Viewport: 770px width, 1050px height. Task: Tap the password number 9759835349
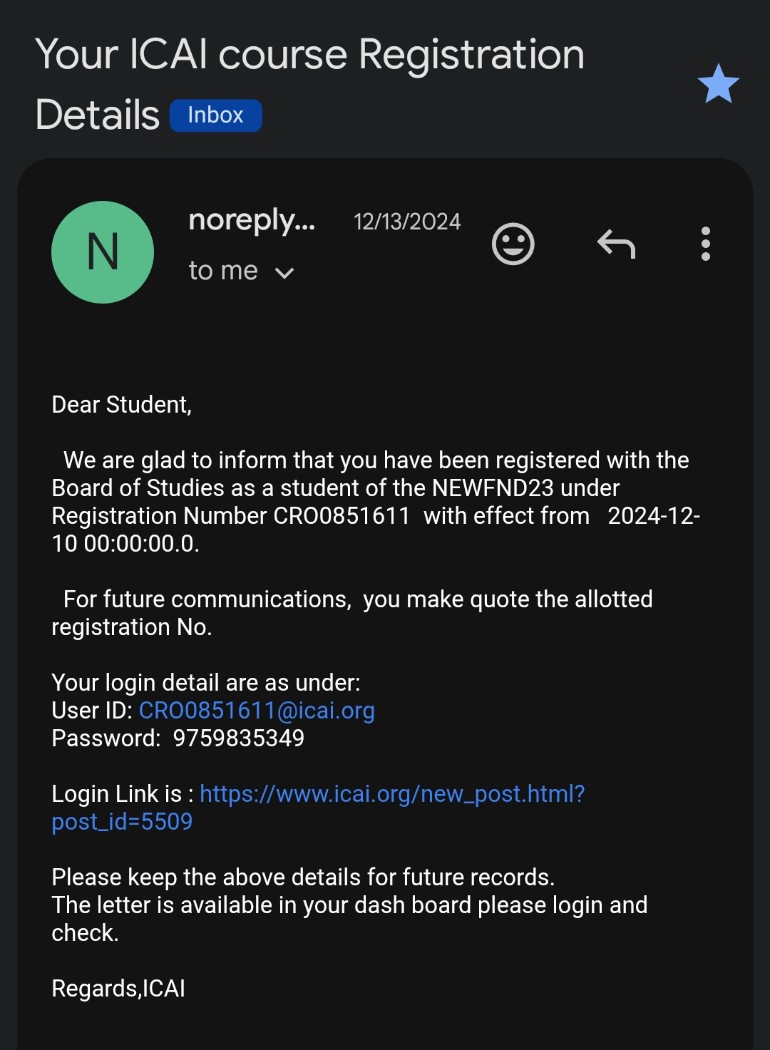tap(239, 739)
